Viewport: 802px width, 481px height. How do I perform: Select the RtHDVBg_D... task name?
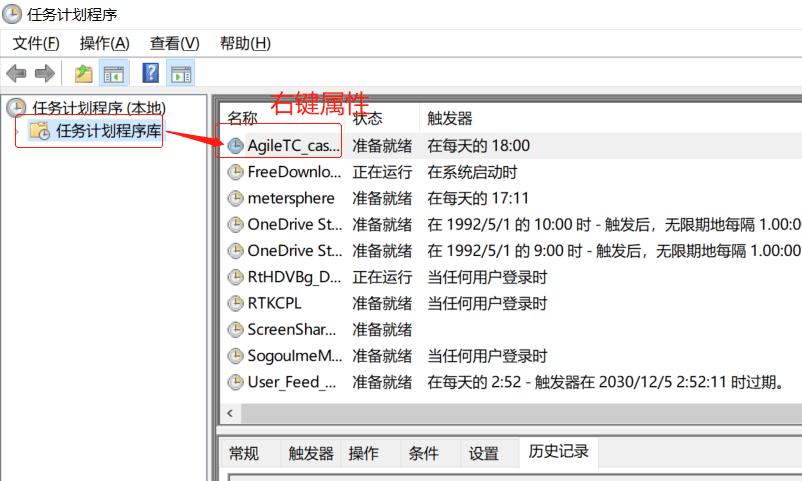pos(294,277)
